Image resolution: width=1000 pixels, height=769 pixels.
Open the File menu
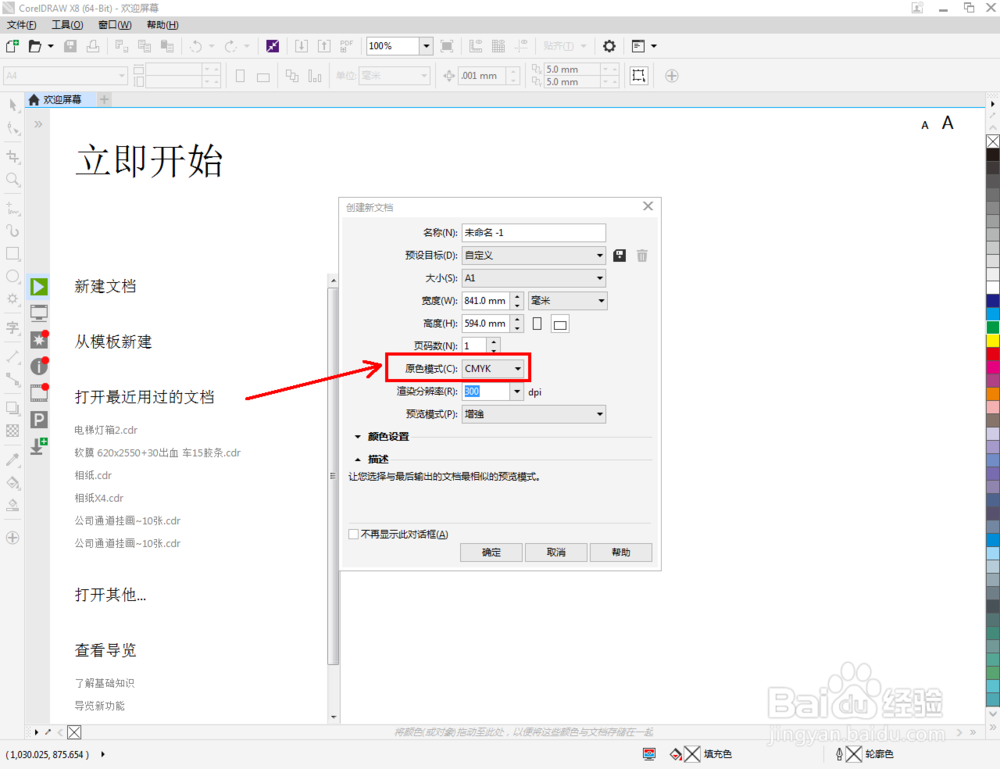click(22, 25)
